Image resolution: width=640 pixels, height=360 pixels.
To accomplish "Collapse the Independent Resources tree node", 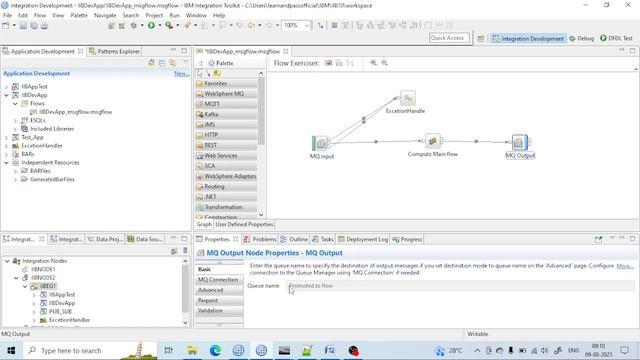I will [x=6, y=162].
